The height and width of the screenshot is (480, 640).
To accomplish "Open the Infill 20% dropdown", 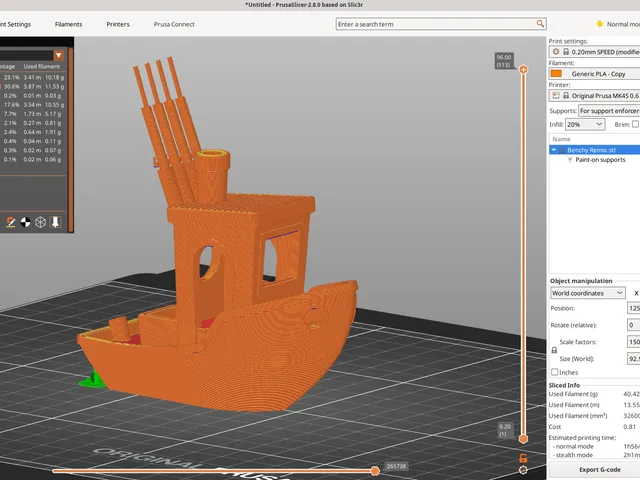I will (x=585, y=124).
